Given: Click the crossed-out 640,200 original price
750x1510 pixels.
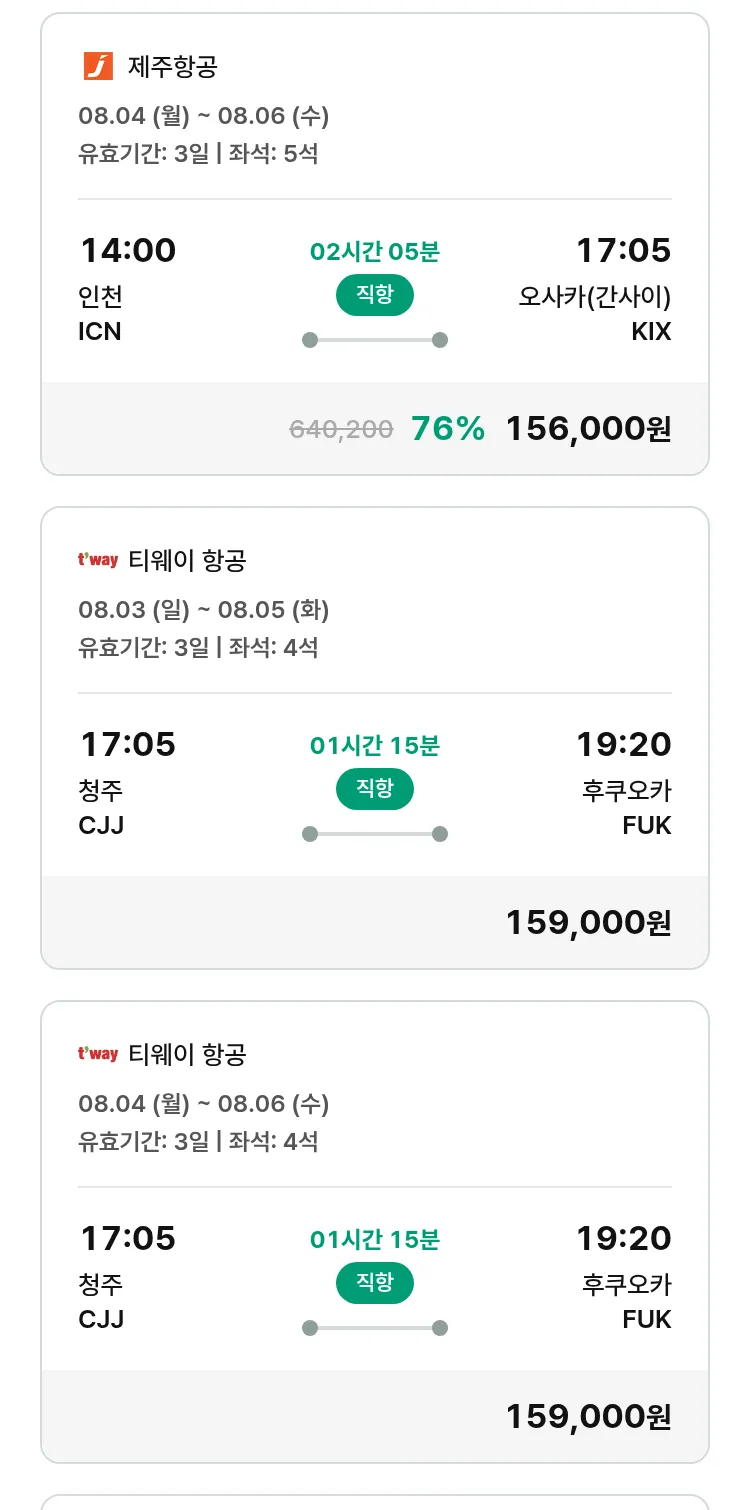Looking at the screenshot, I should click(341, 430).
